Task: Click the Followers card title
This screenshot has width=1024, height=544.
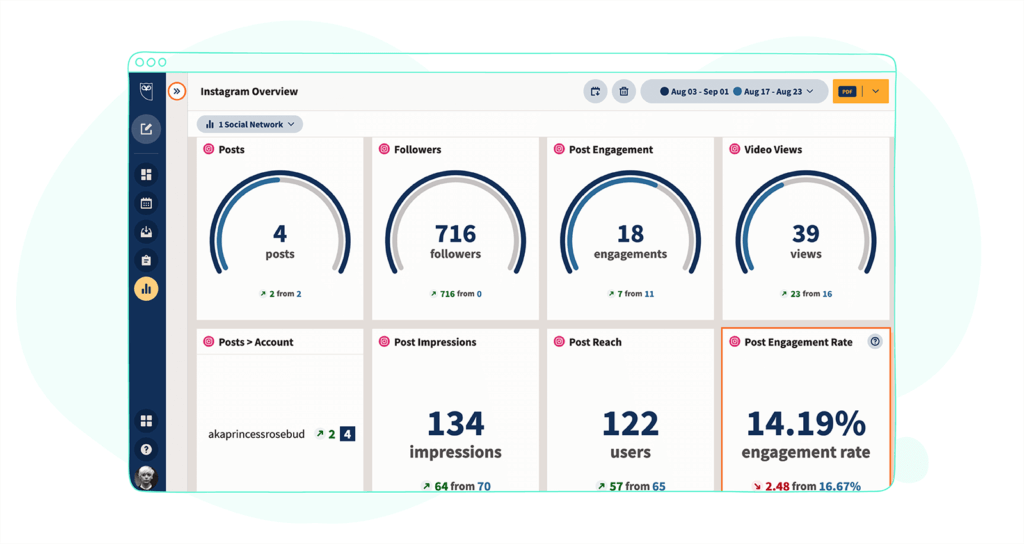Action: pyautogui.click(x=417, y=150)
